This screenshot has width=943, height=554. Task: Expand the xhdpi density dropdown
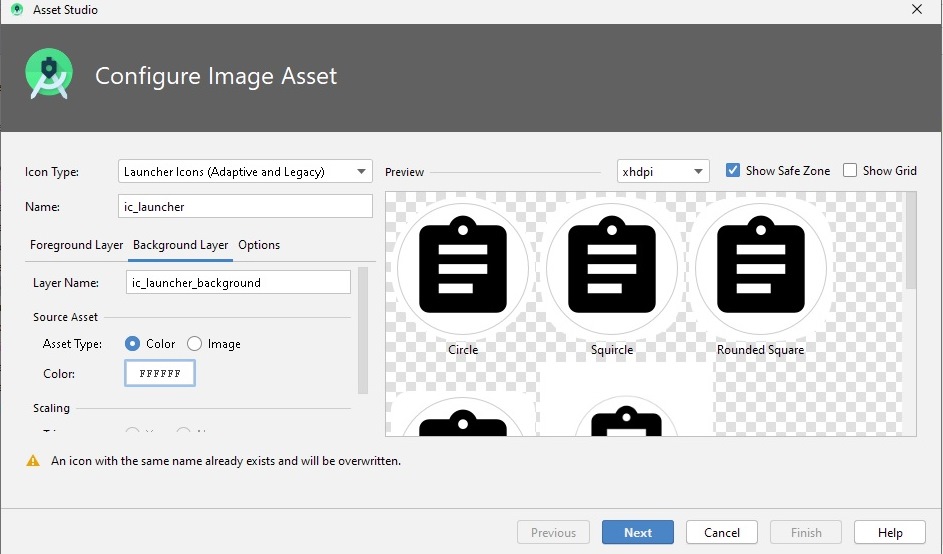coord(663,172)
